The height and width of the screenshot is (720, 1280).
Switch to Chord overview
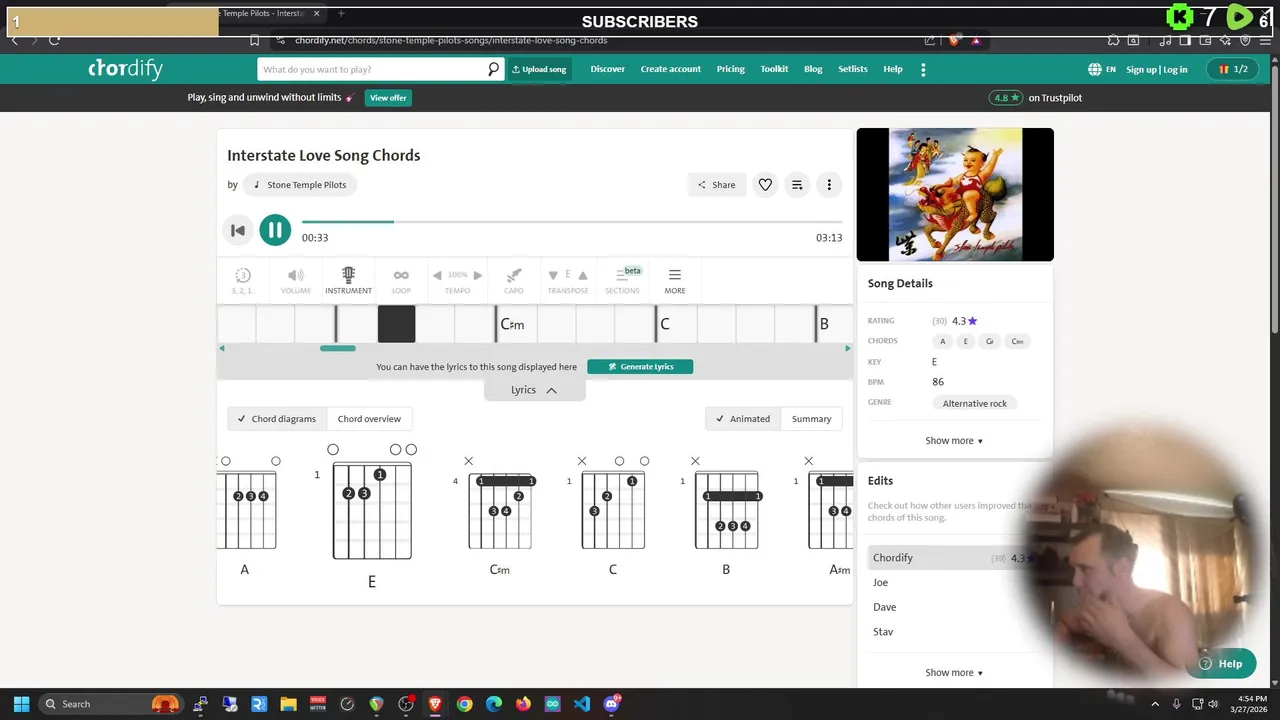click(369, 419)
